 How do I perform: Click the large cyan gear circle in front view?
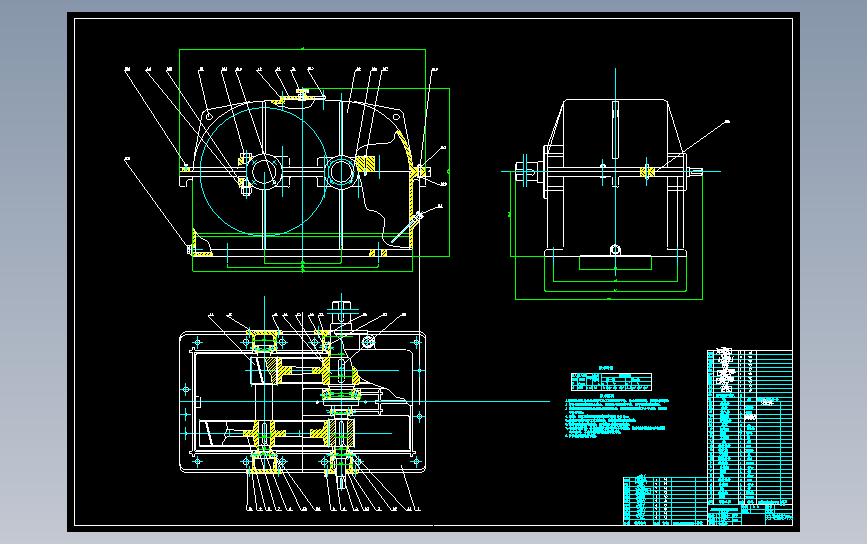[x=264, y=171]
